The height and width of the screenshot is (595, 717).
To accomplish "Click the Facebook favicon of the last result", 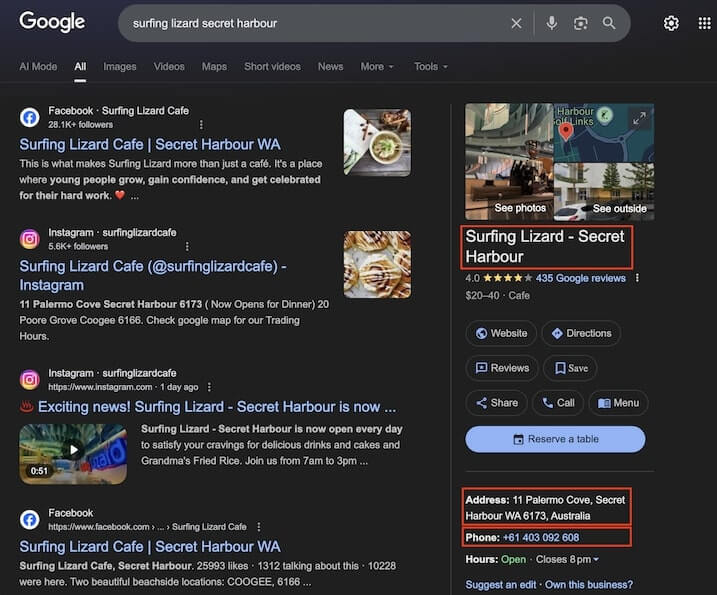I will click(x=30, y=520).
